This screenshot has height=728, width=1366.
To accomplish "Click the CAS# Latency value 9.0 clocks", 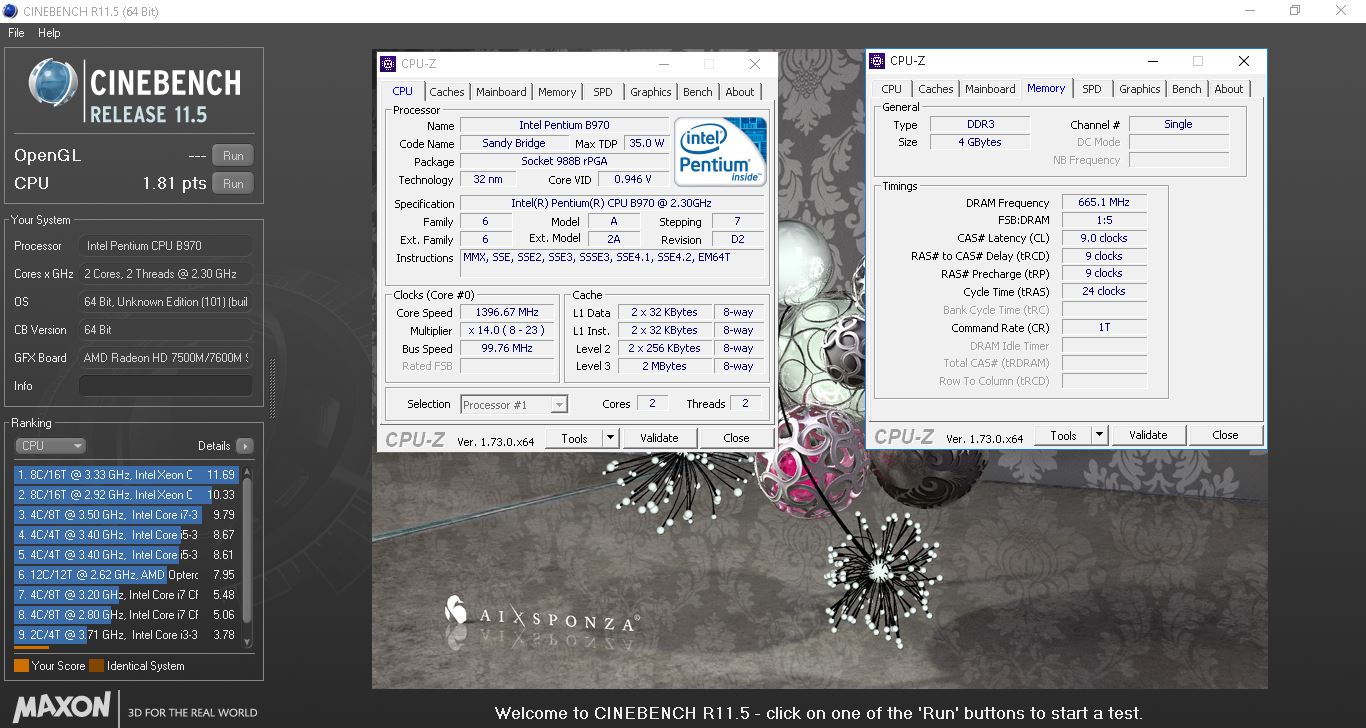I will [1104, 239].
